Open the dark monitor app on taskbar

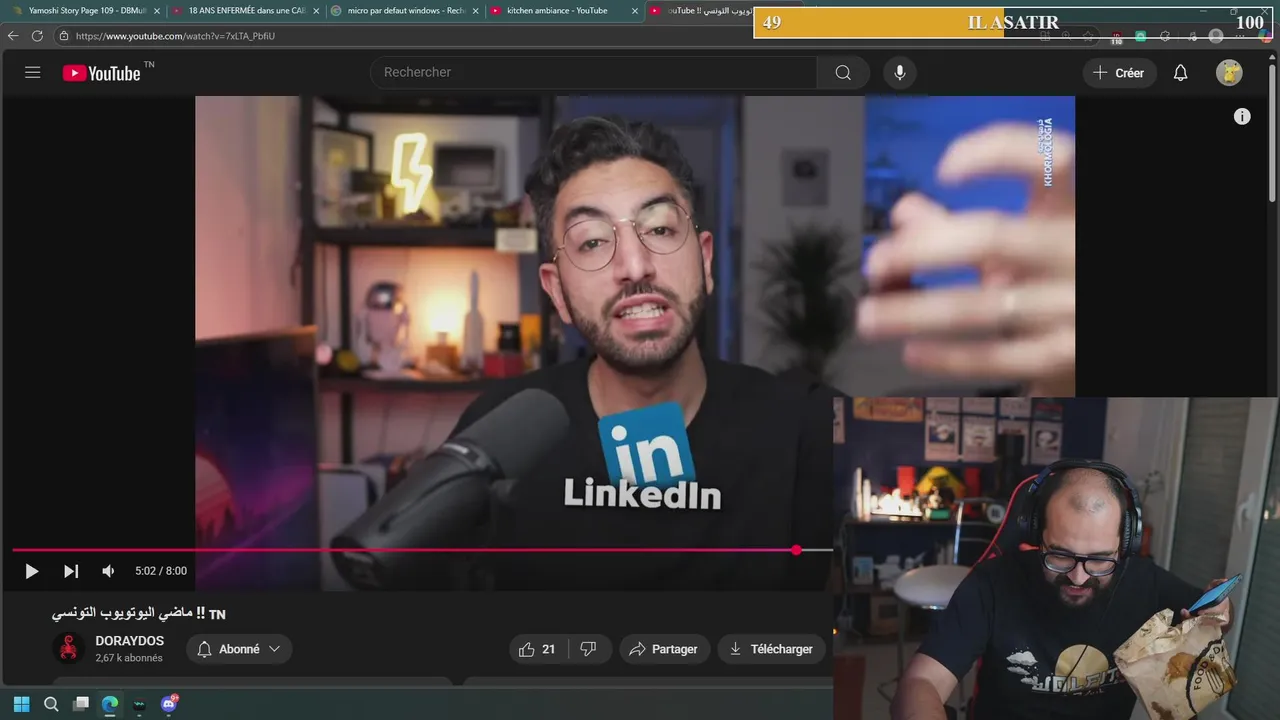pyautogui.click(x=139, y=704)
